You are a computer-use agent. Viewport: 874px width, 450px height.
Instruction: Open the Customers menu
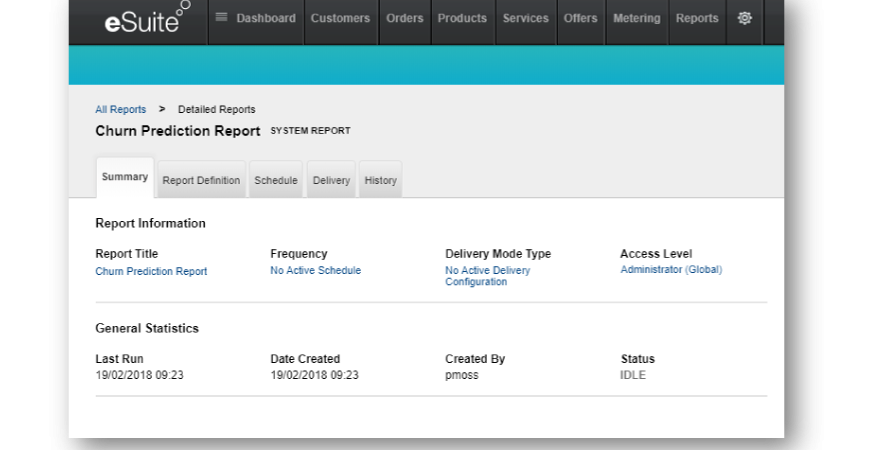tap(340, 18)
